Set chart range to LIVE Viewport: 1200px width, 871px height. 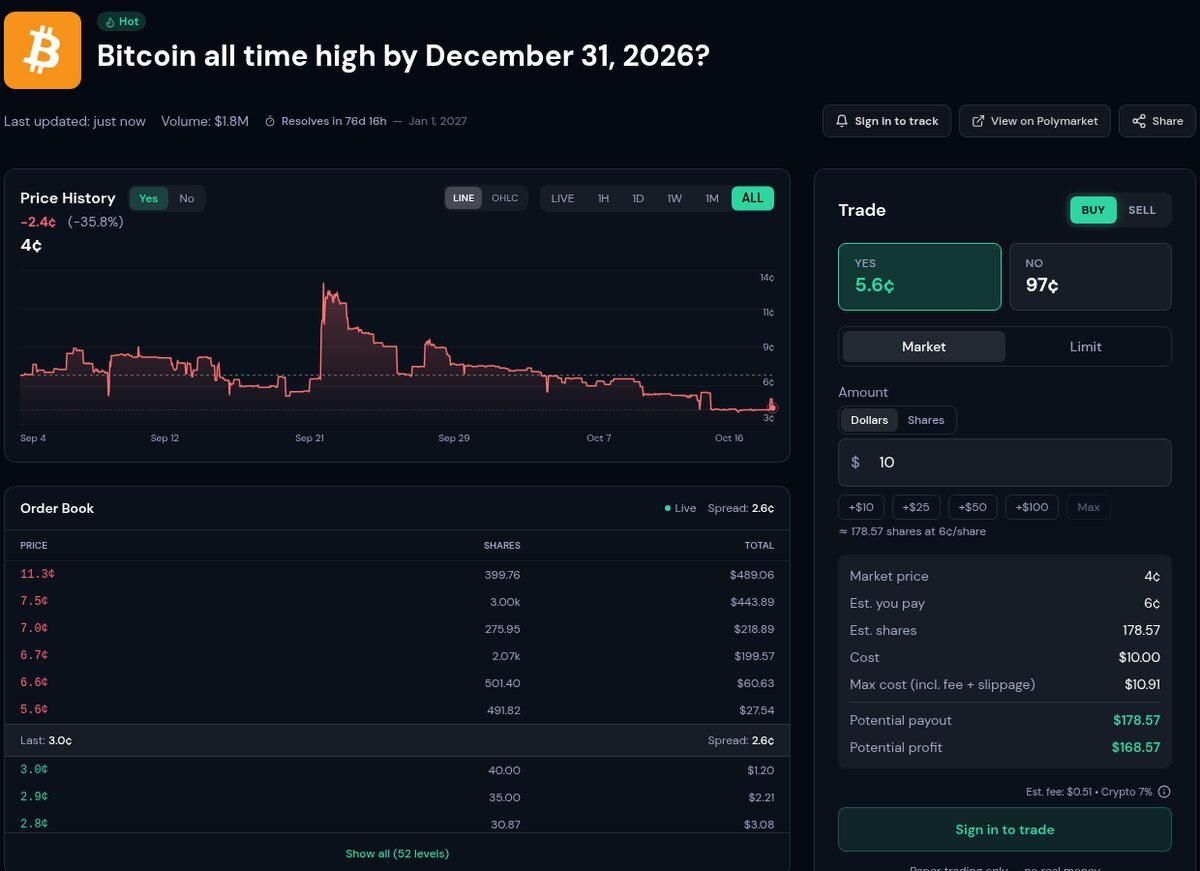click(563, 198)
